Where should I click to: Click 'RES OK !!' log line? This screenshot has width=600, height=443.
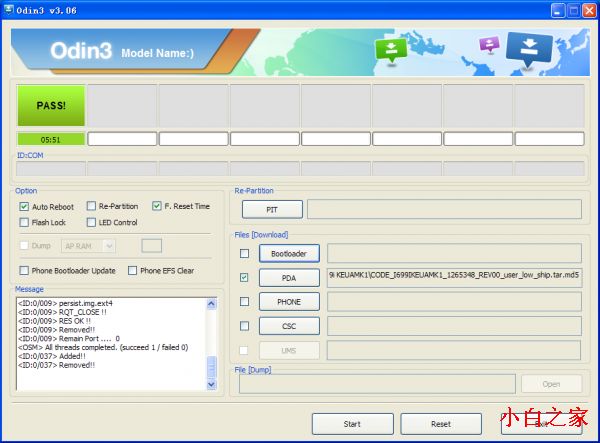[x=54, y=321]
